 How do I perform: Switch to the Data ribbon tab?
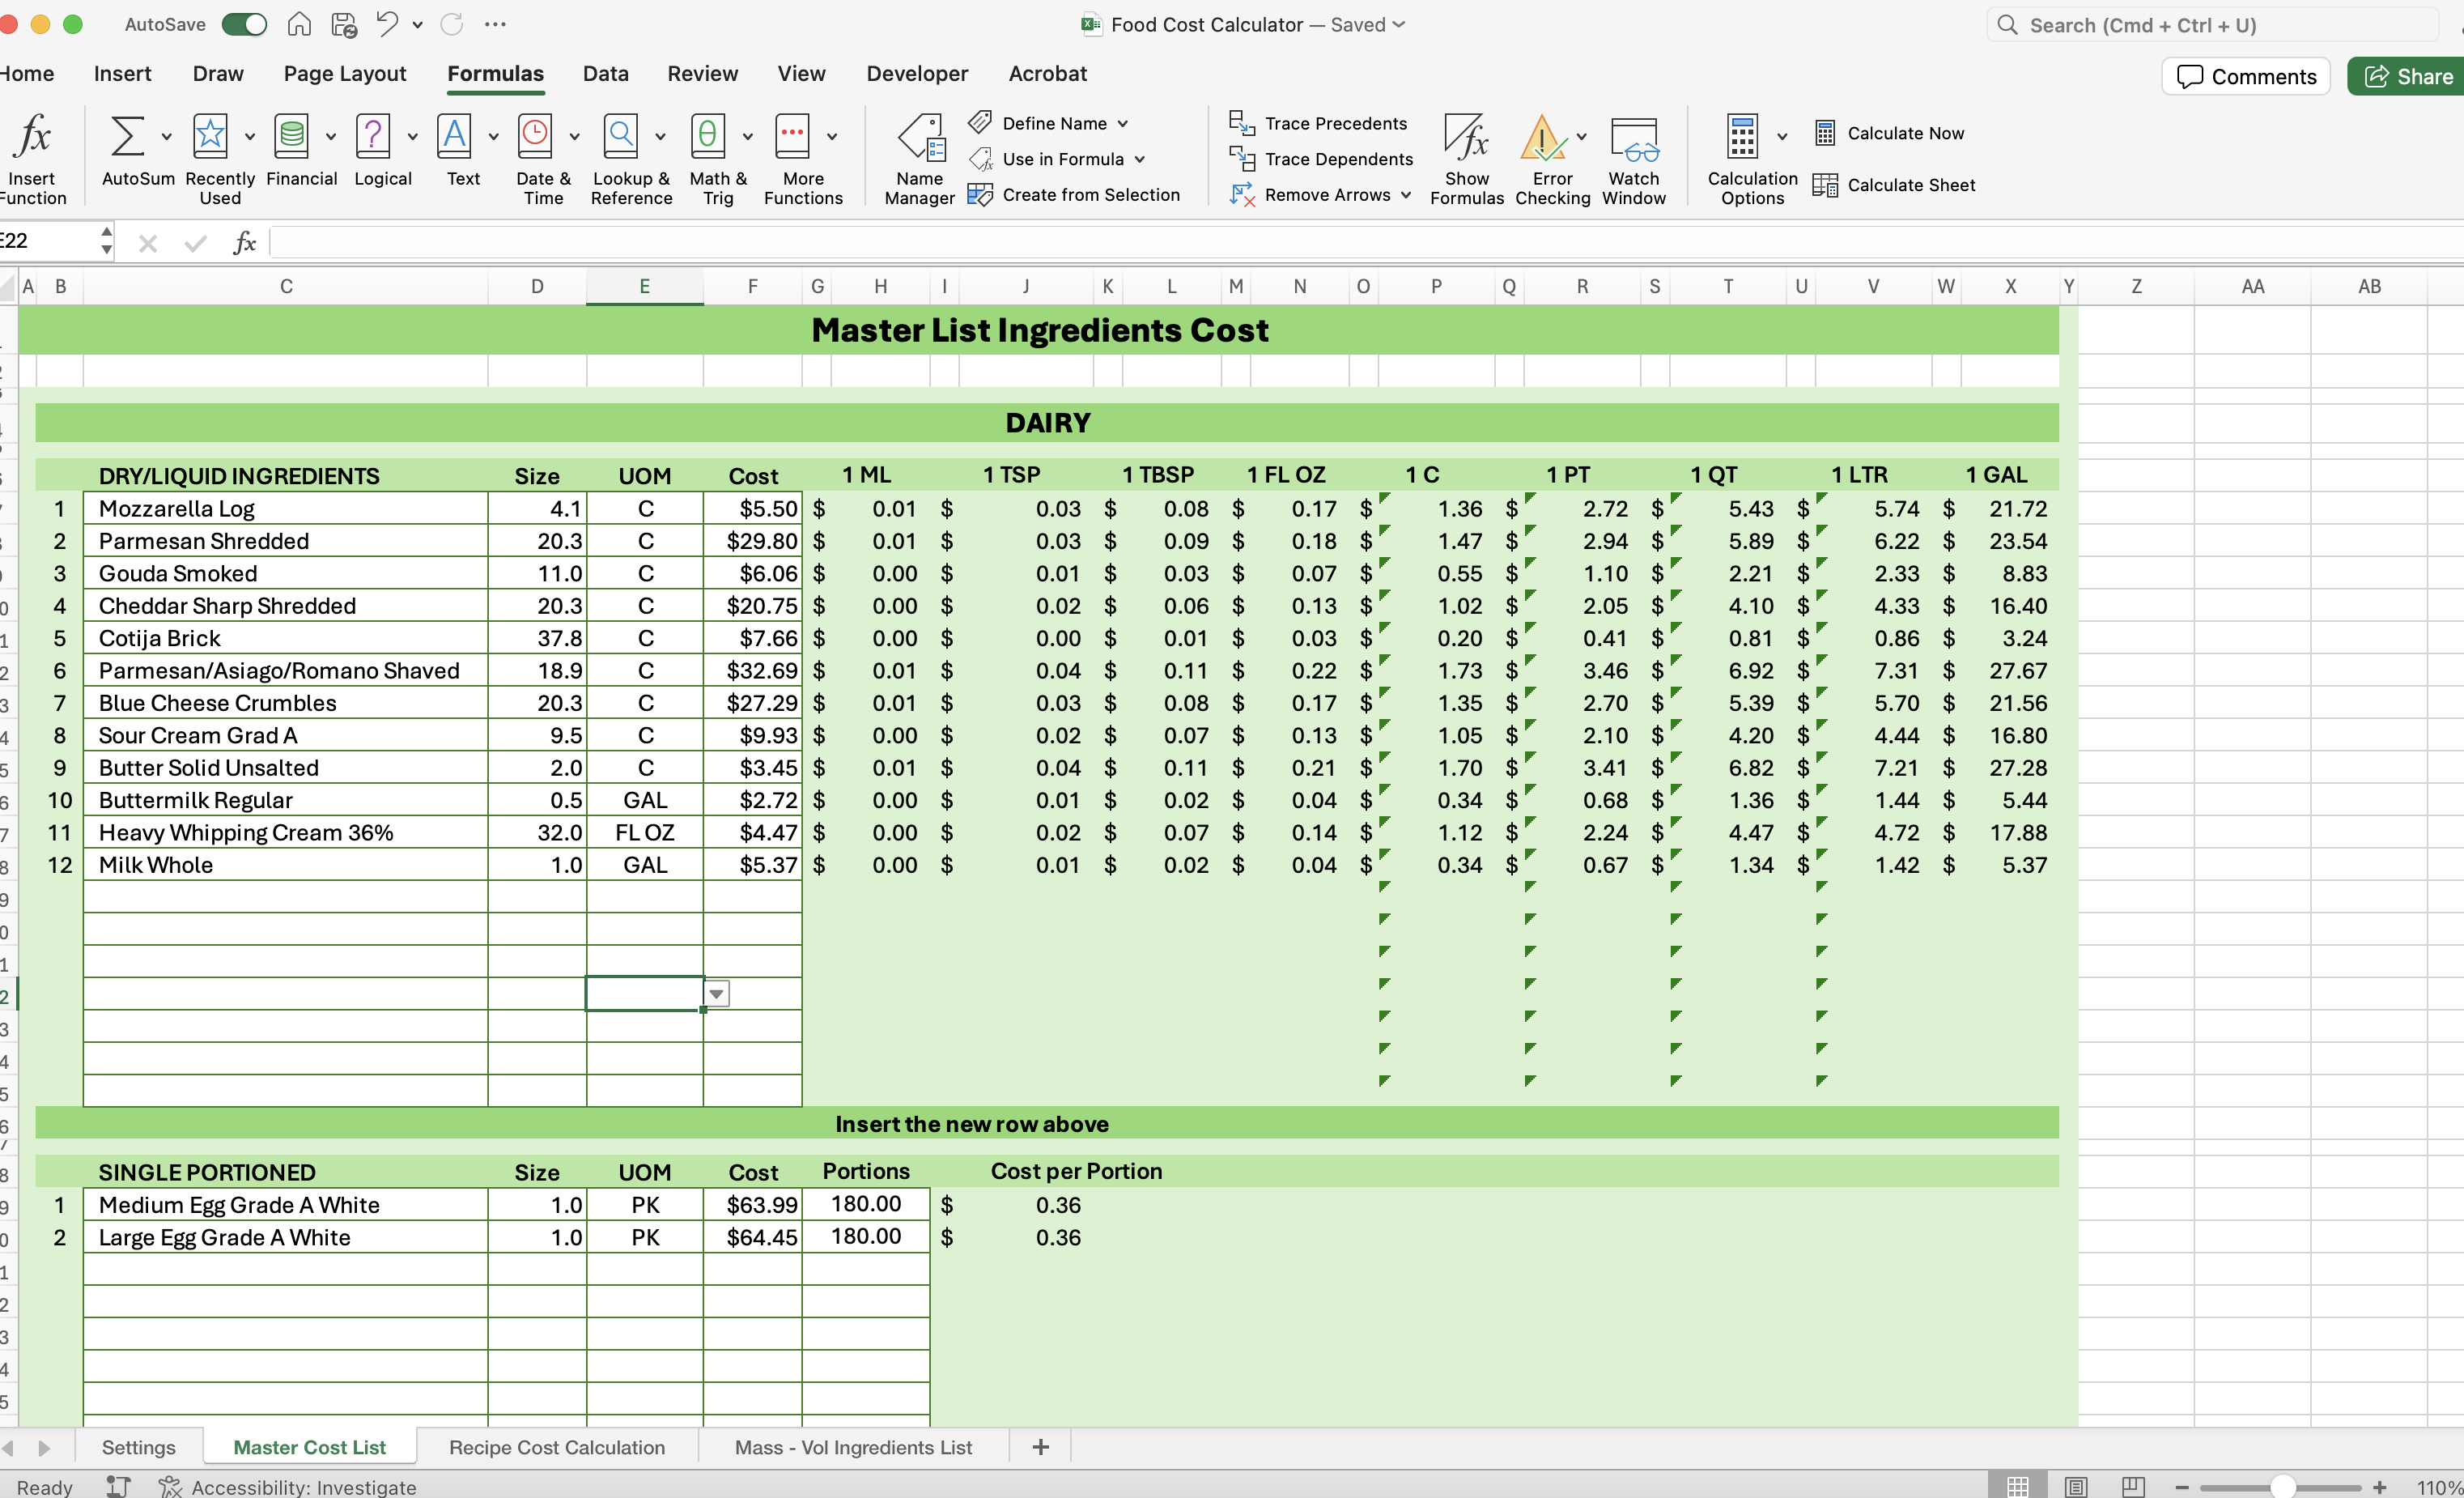pyautogui.click(x=605, y=73)
